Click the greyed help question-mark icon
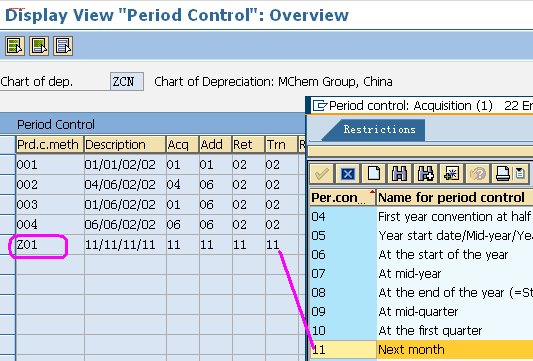Image resolution: width=533 pixels, height=361 pixels. 478,174
